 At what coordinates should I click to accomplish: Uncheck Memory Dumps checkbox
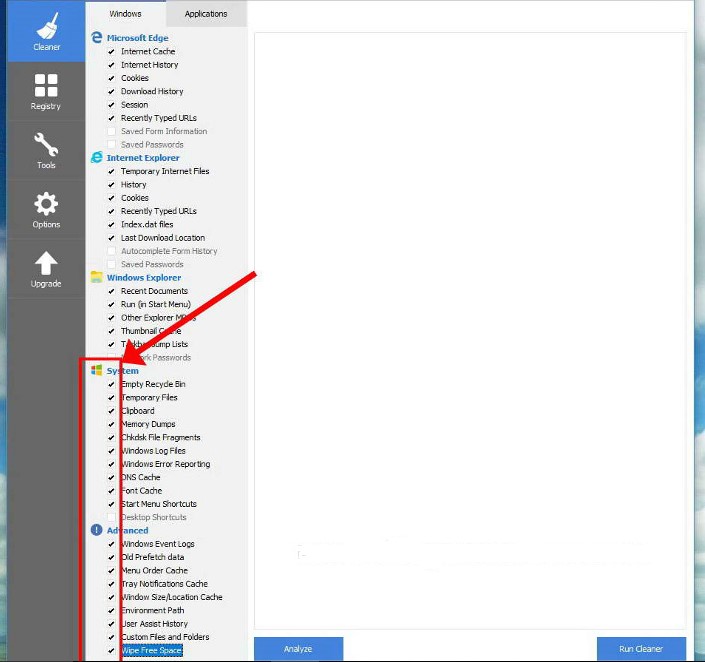111,424
